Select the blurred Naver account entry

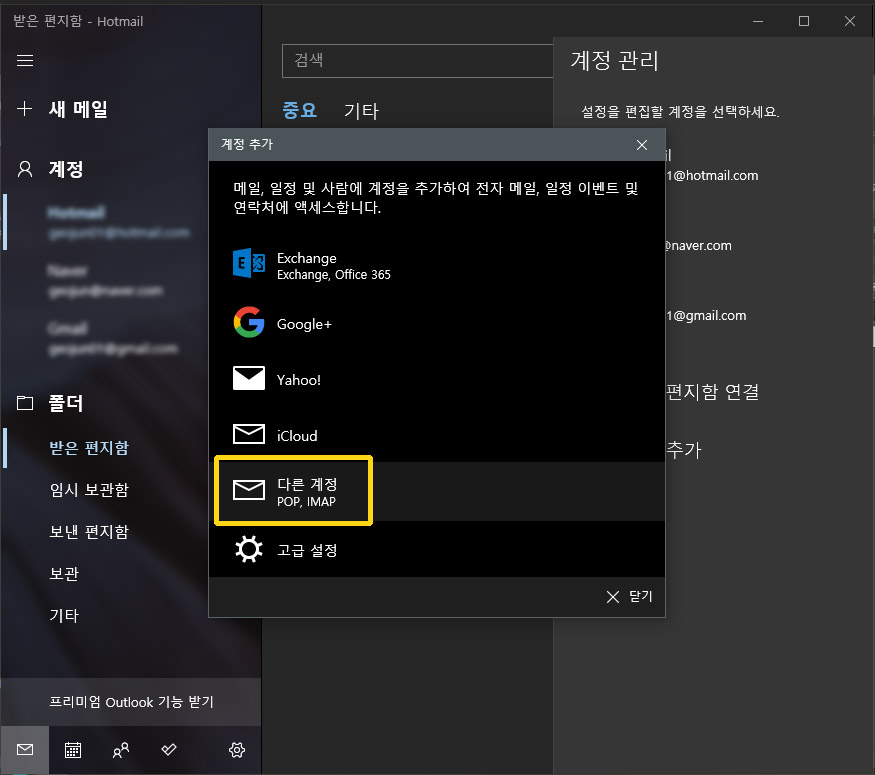point(105,280)
